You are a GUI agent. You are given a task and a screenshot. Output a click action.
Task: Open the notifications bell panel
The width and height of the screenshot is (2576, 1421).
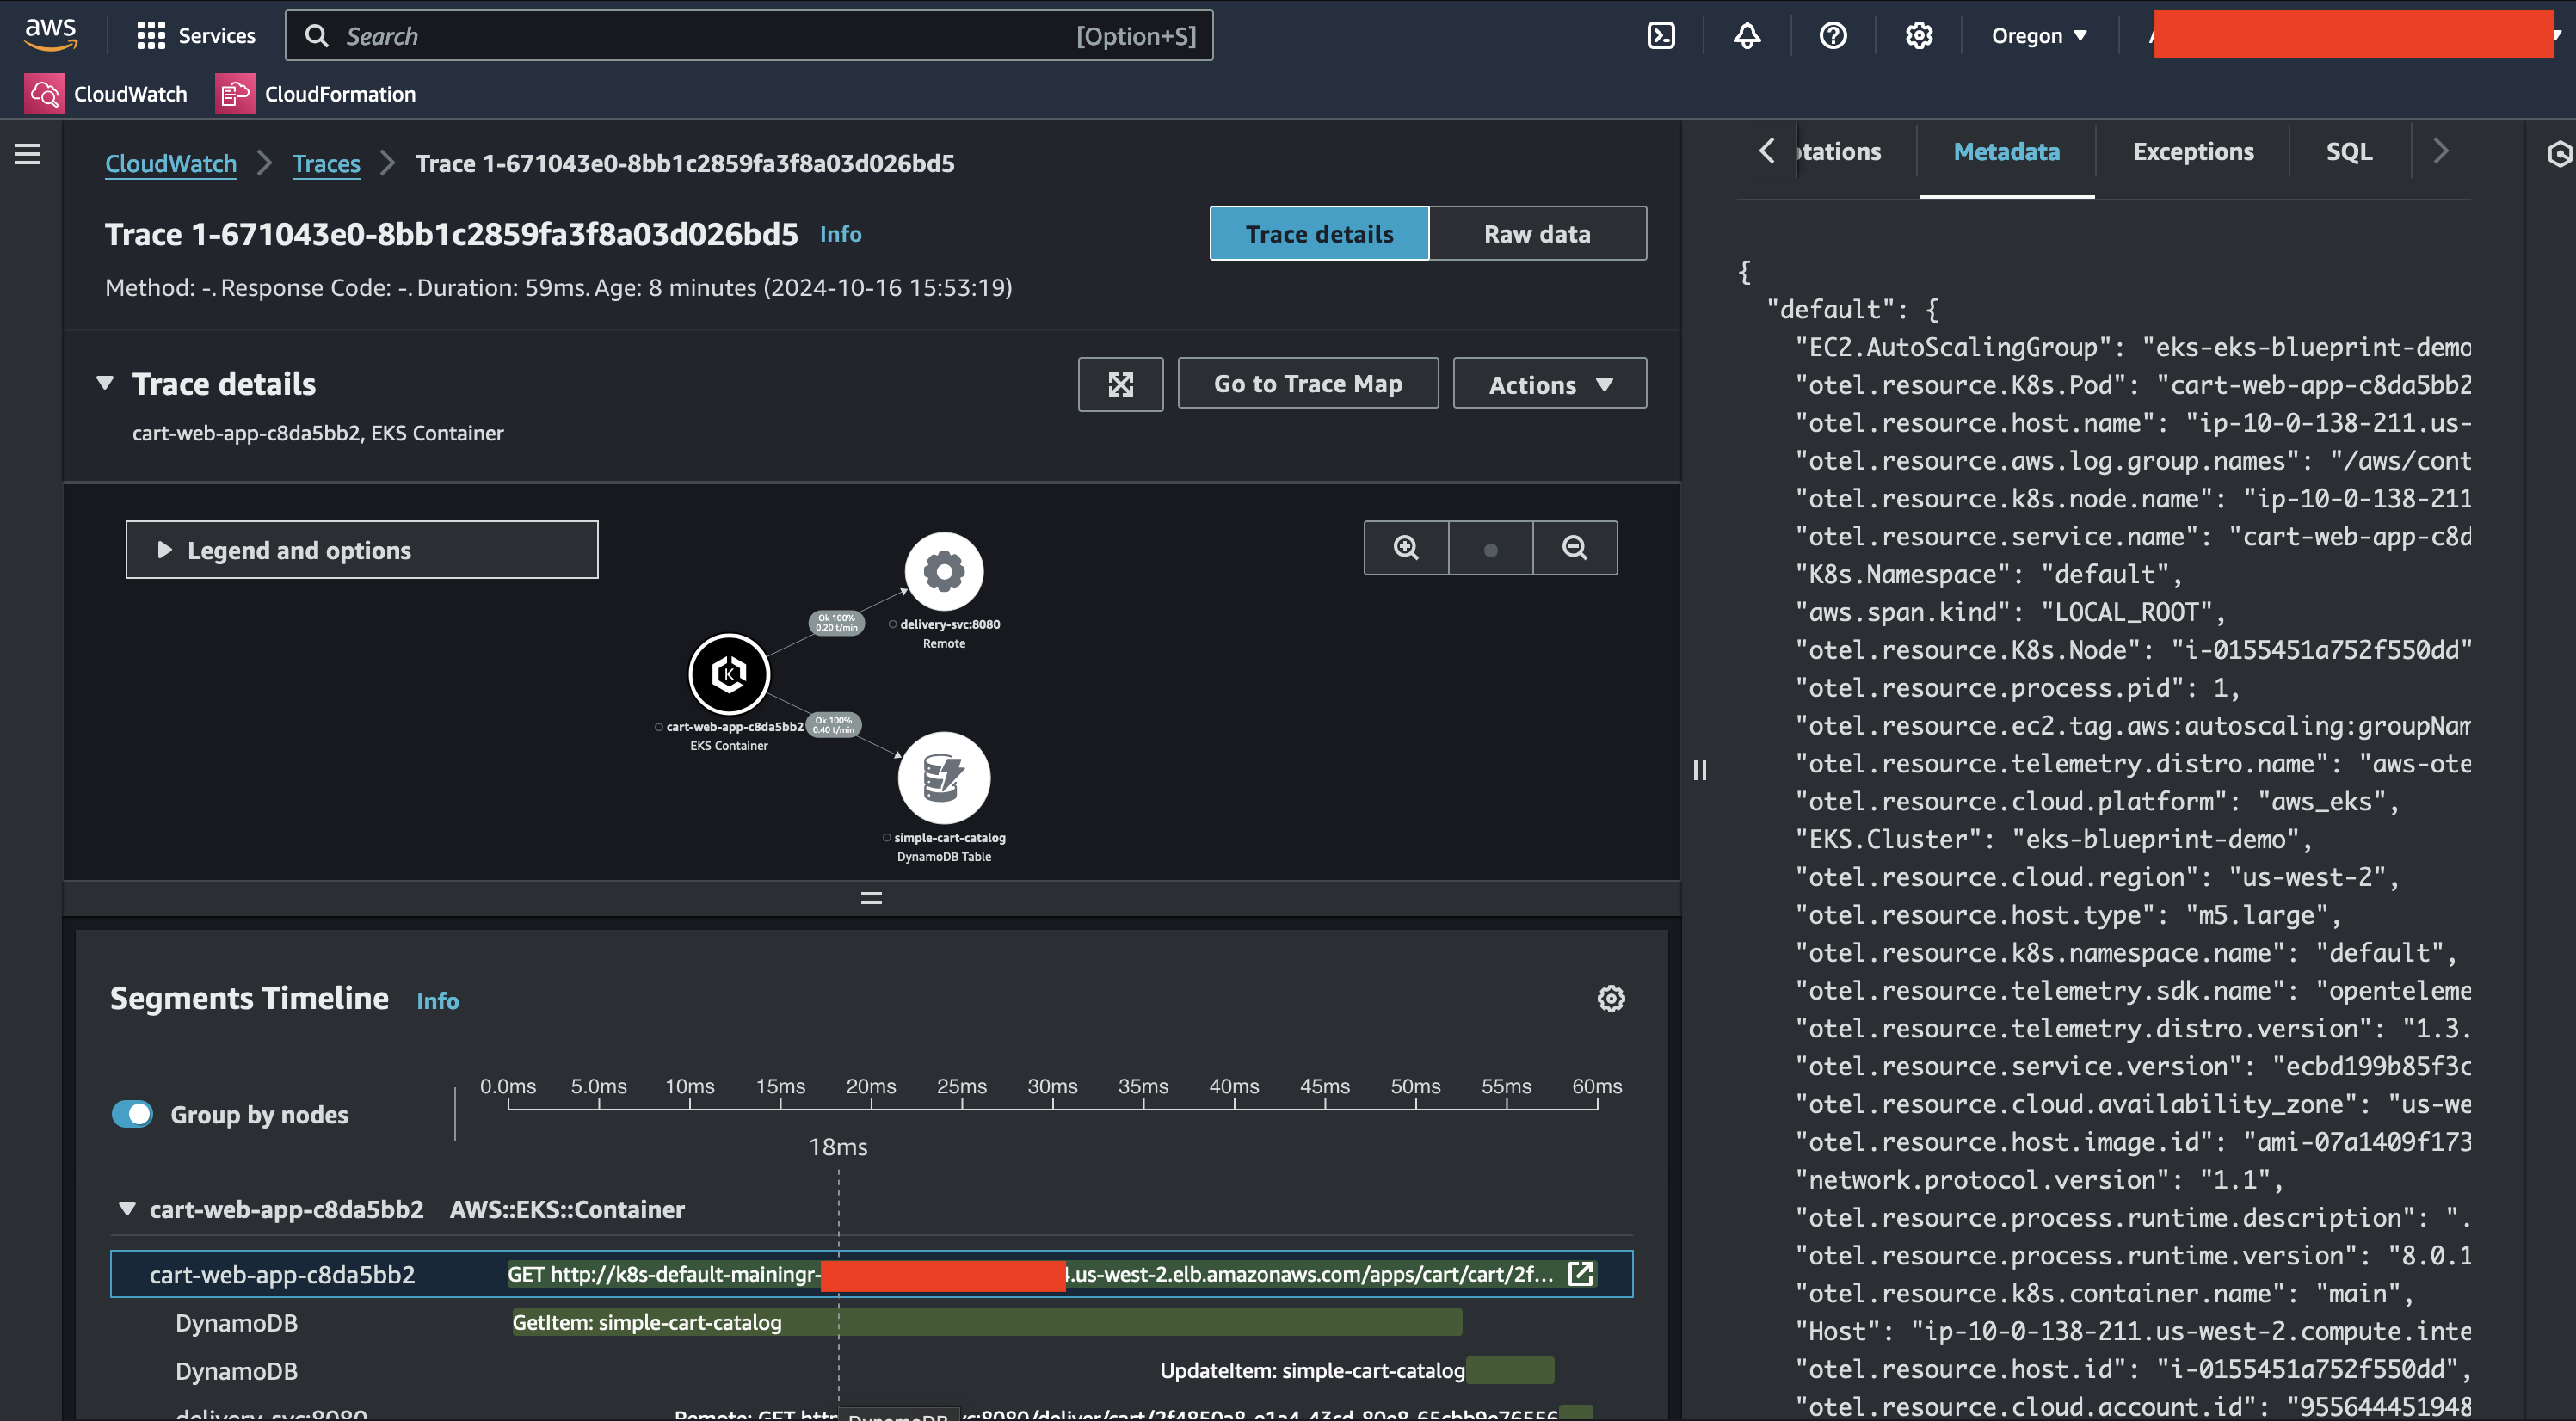pos(1746,35)
